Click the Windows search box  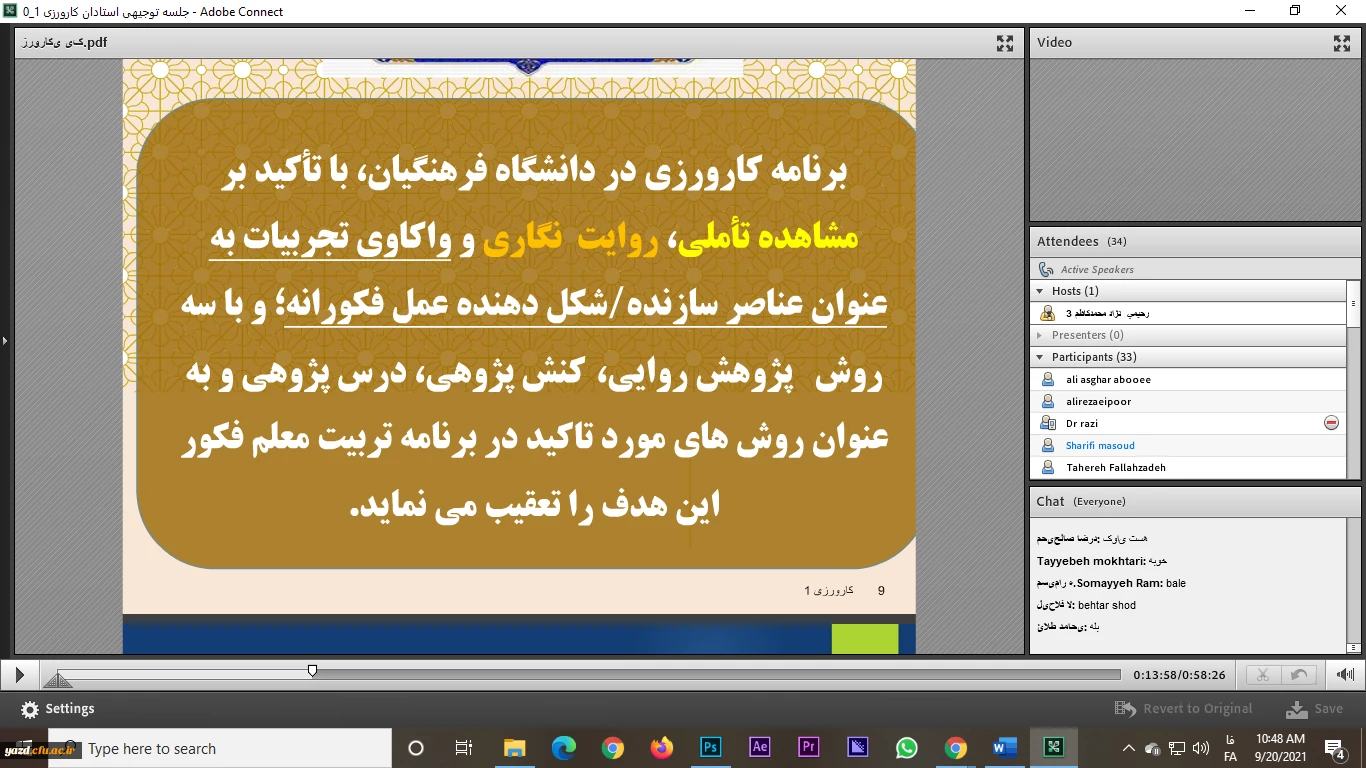[x=220, y=748]
